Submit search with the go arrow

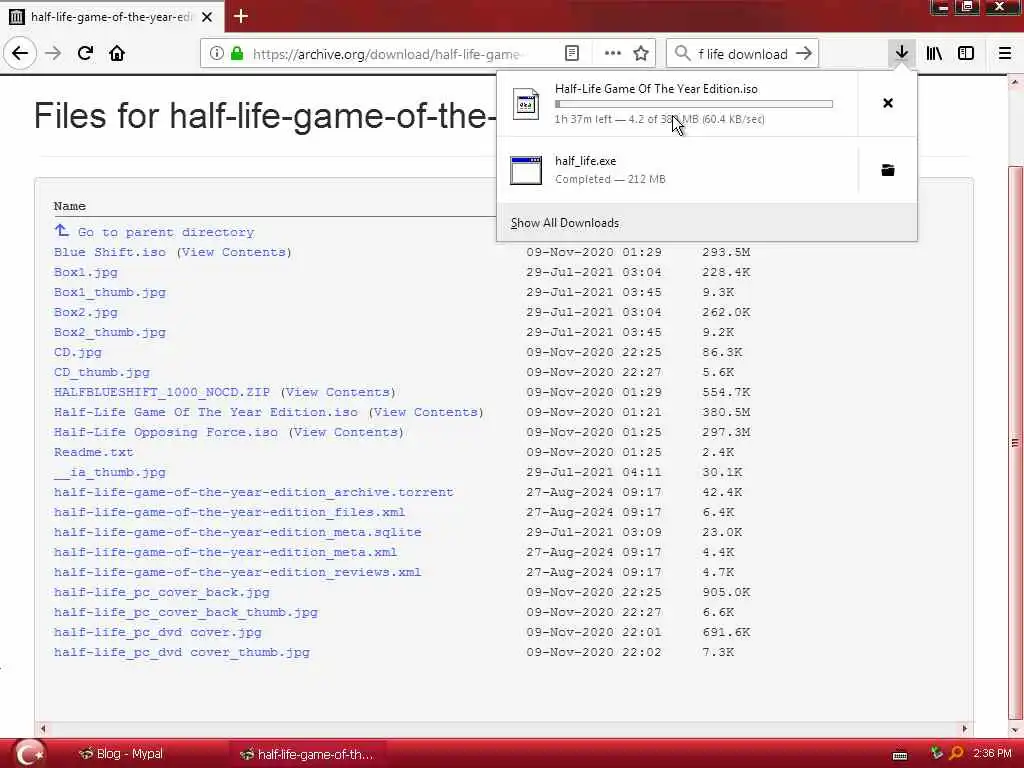(805, 54)
